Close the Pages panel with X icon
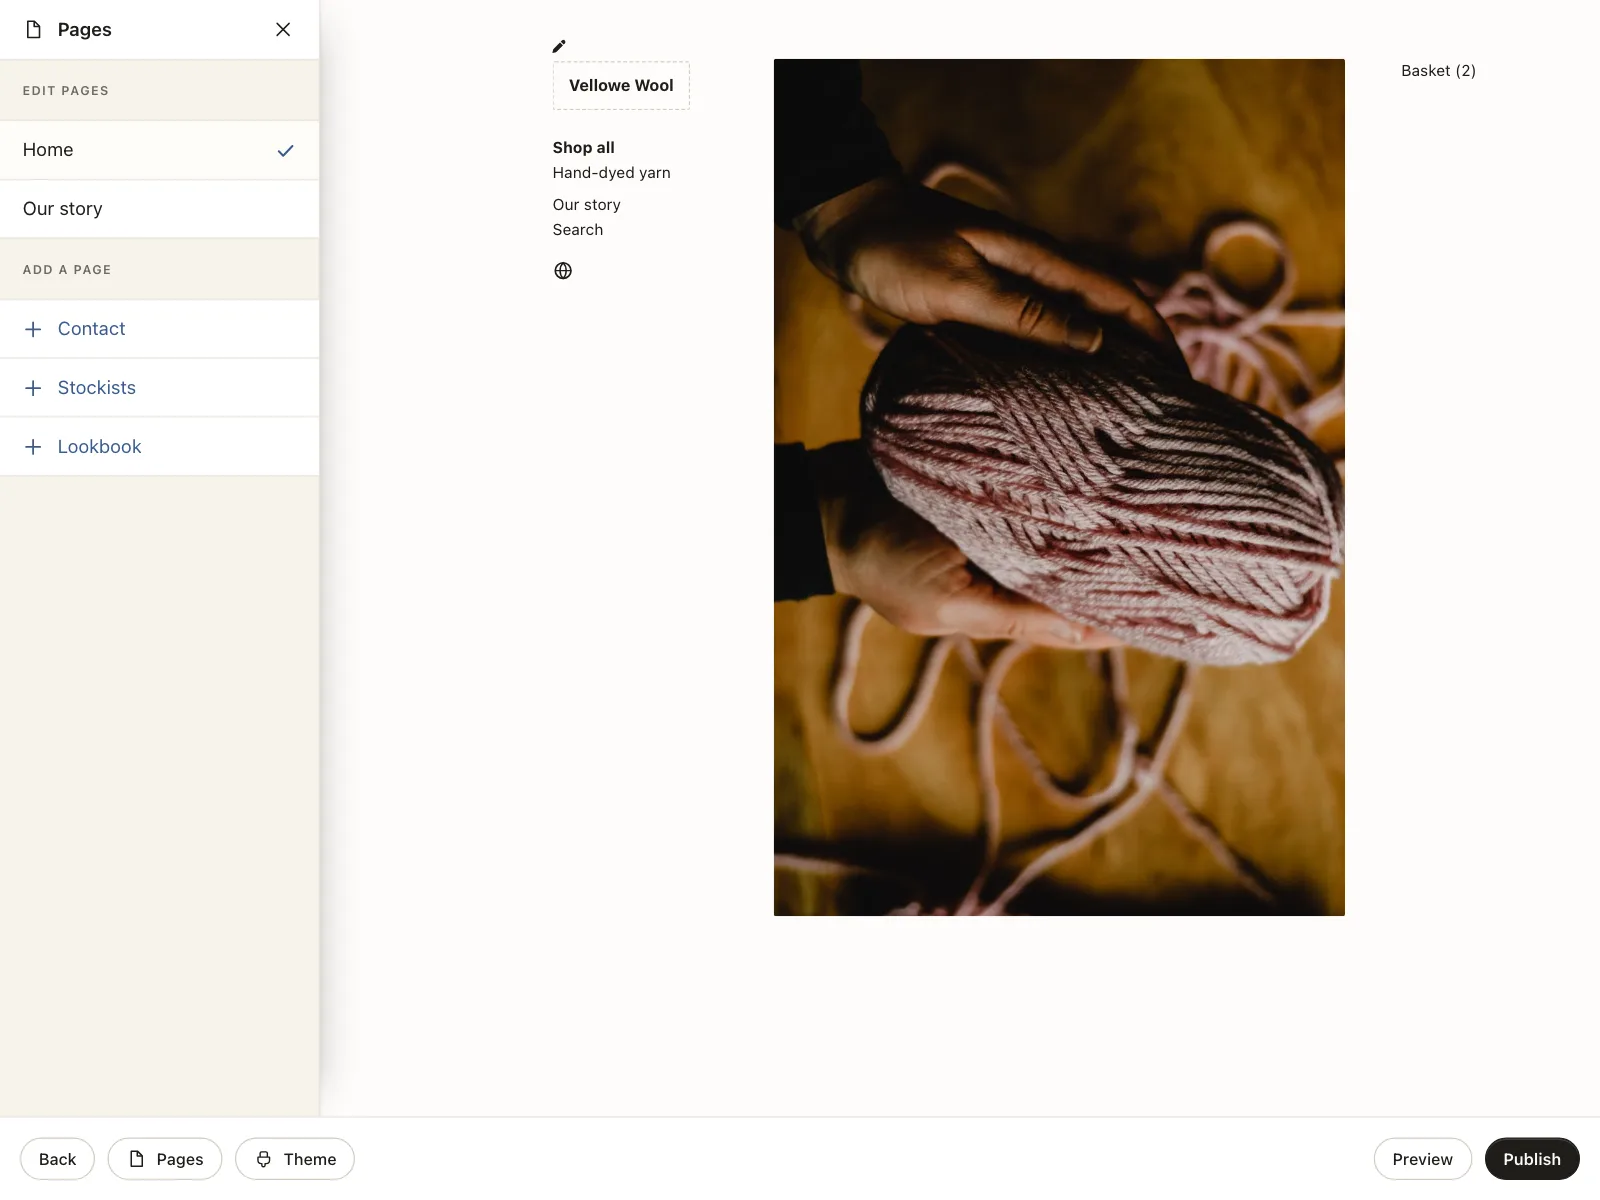The height and width of the screenshot is (1200, 1600). coord(283,30)
